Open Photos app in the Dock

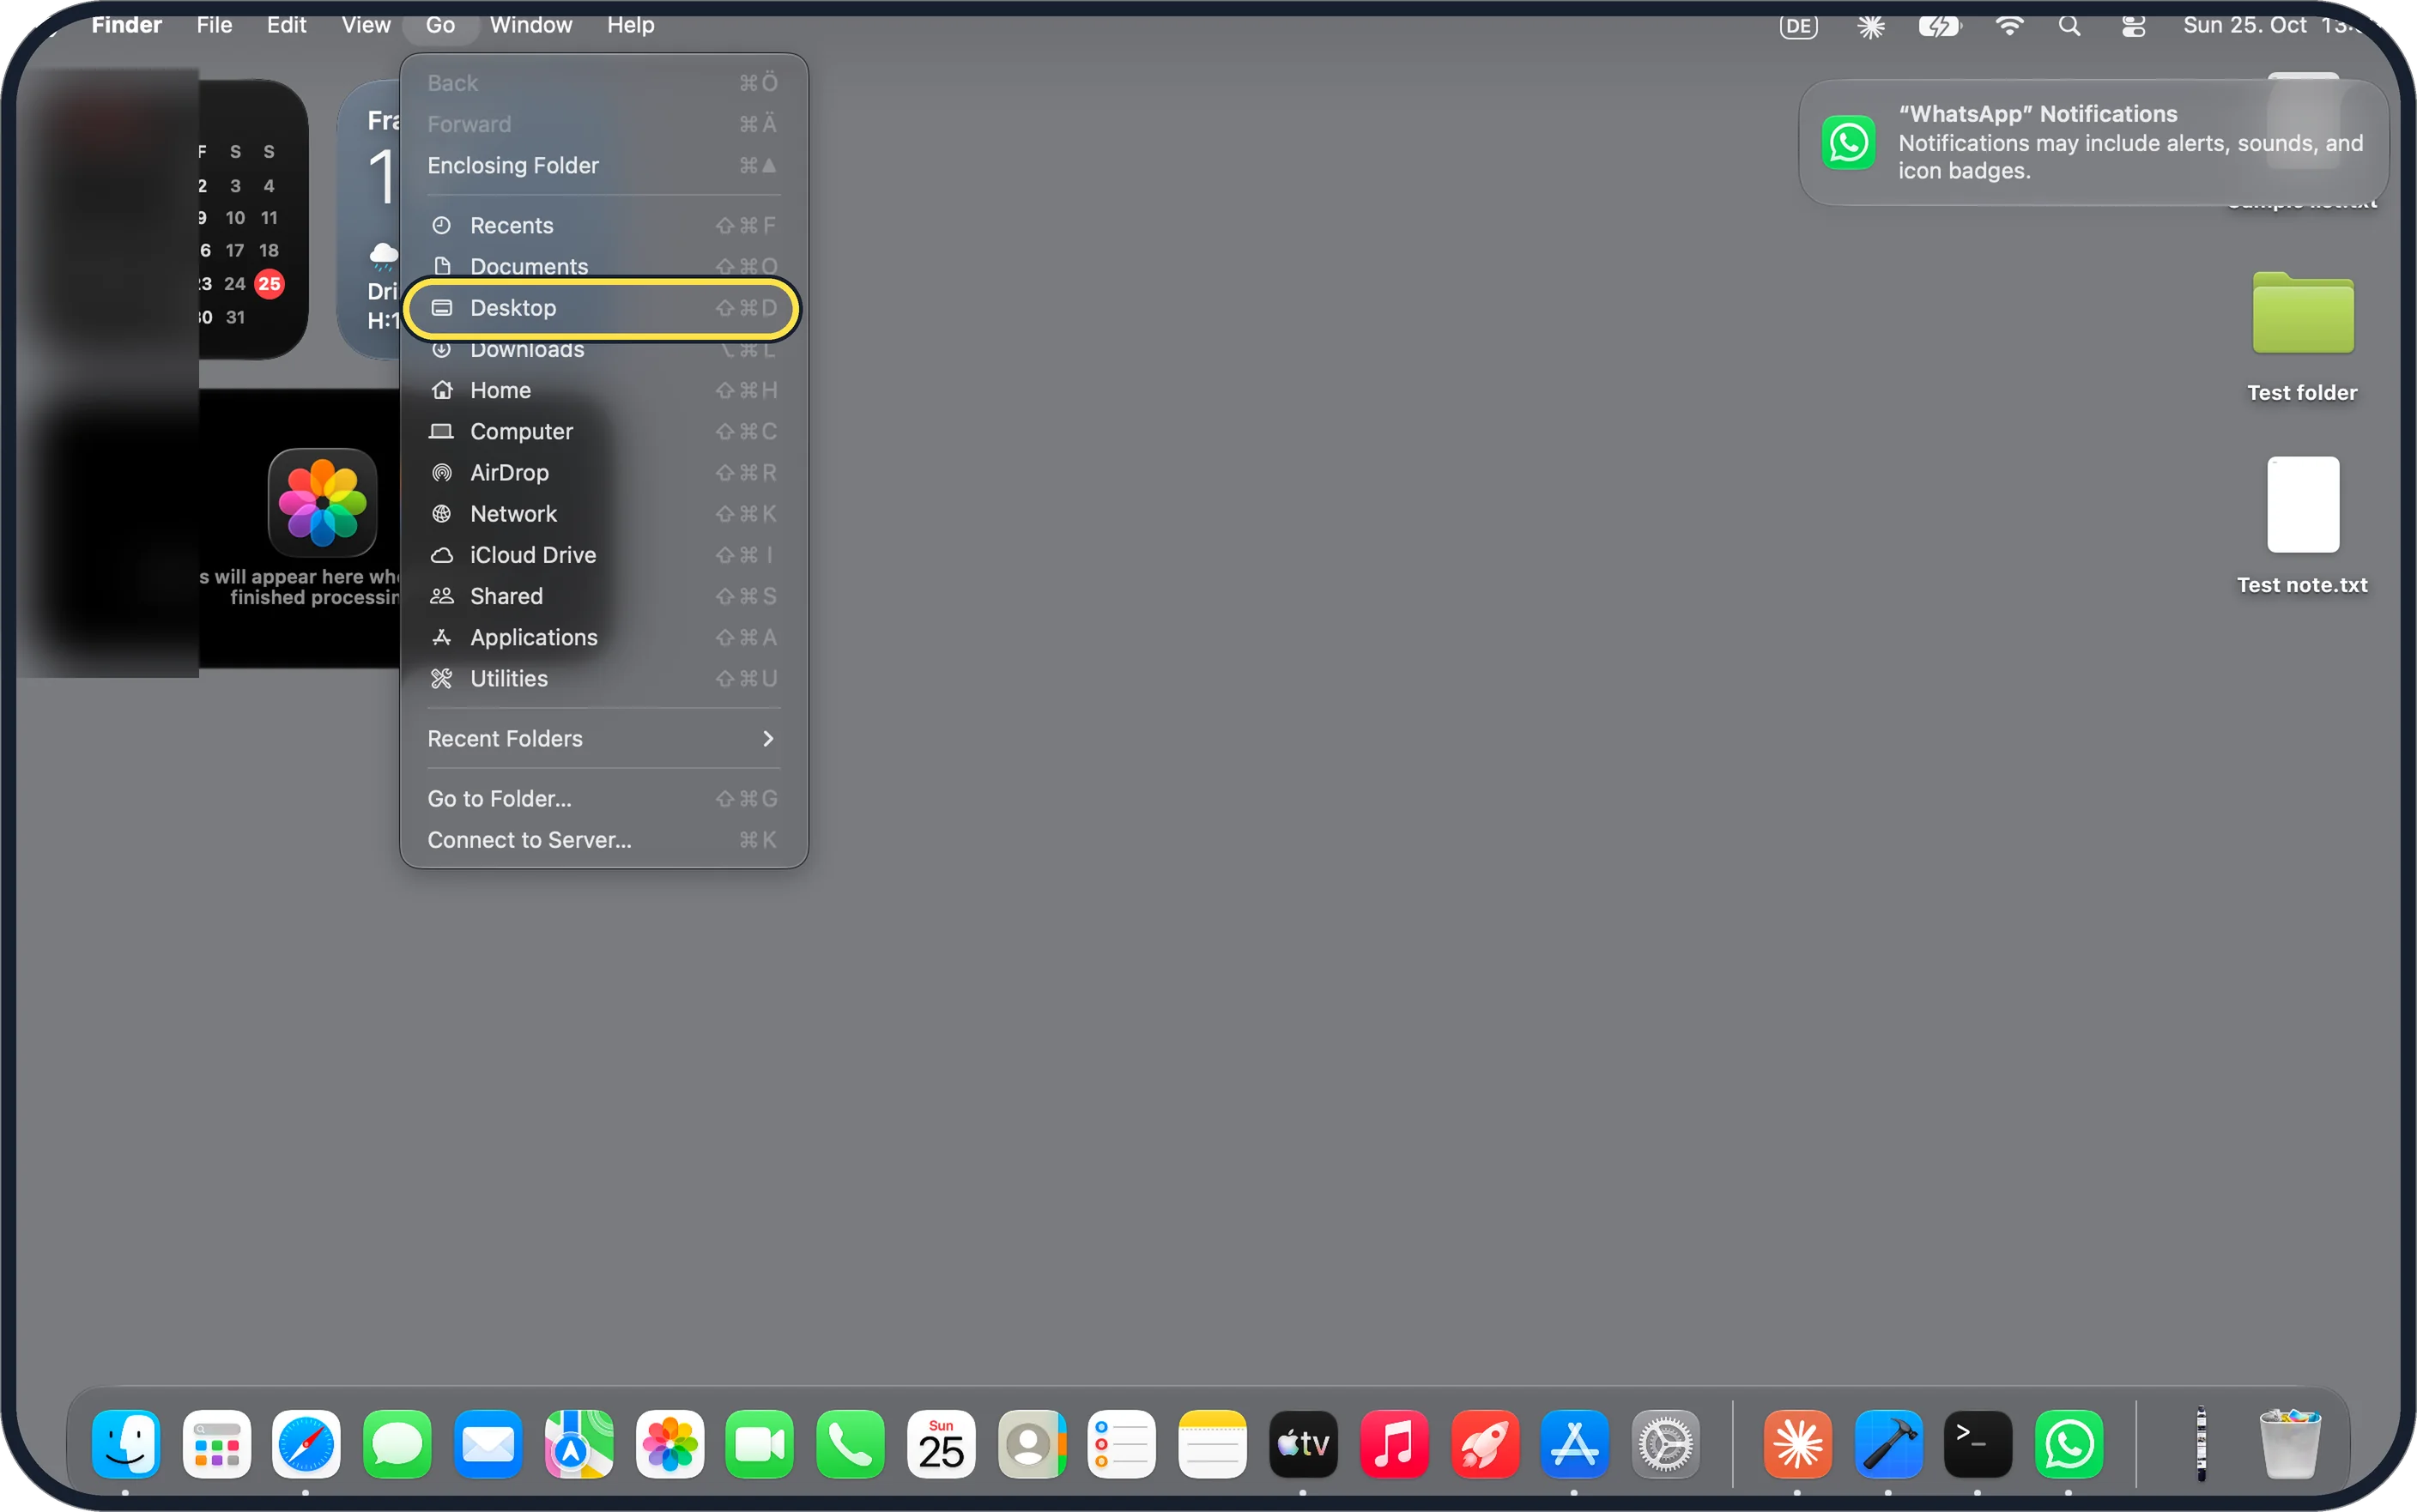pyautogui.click(x=670, y=1444)
